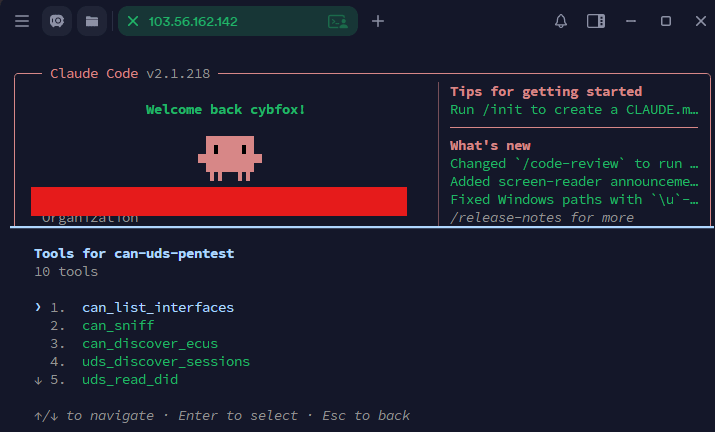Image resolution: width=715 pixels, height=432 pixels.
Task: Select uds_discover_sessions tool
Action: tap(166, 361)
